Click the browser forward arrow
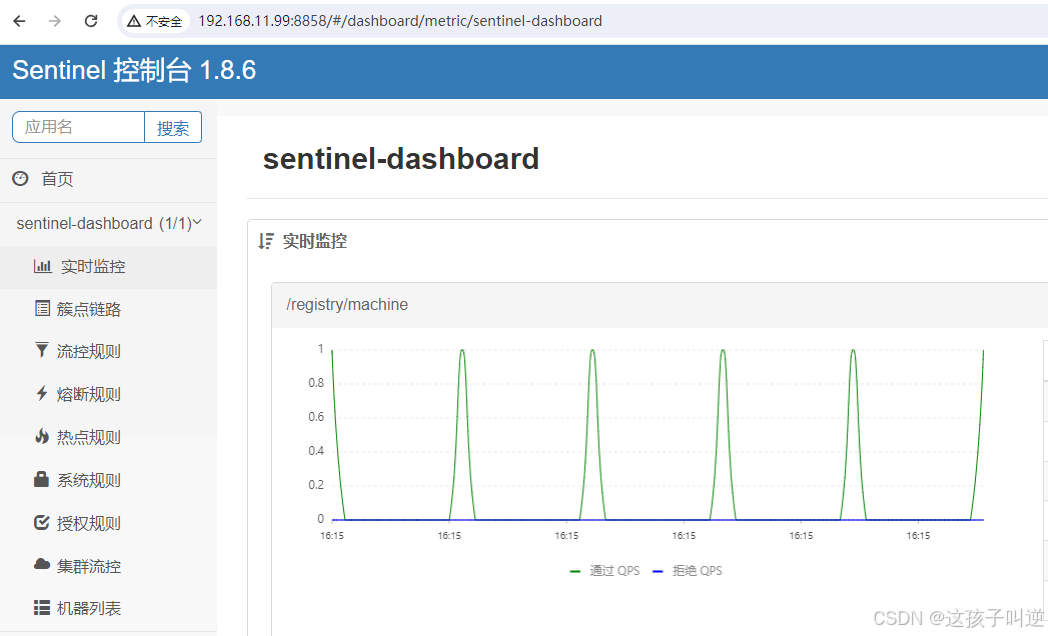 pos(55,21)
